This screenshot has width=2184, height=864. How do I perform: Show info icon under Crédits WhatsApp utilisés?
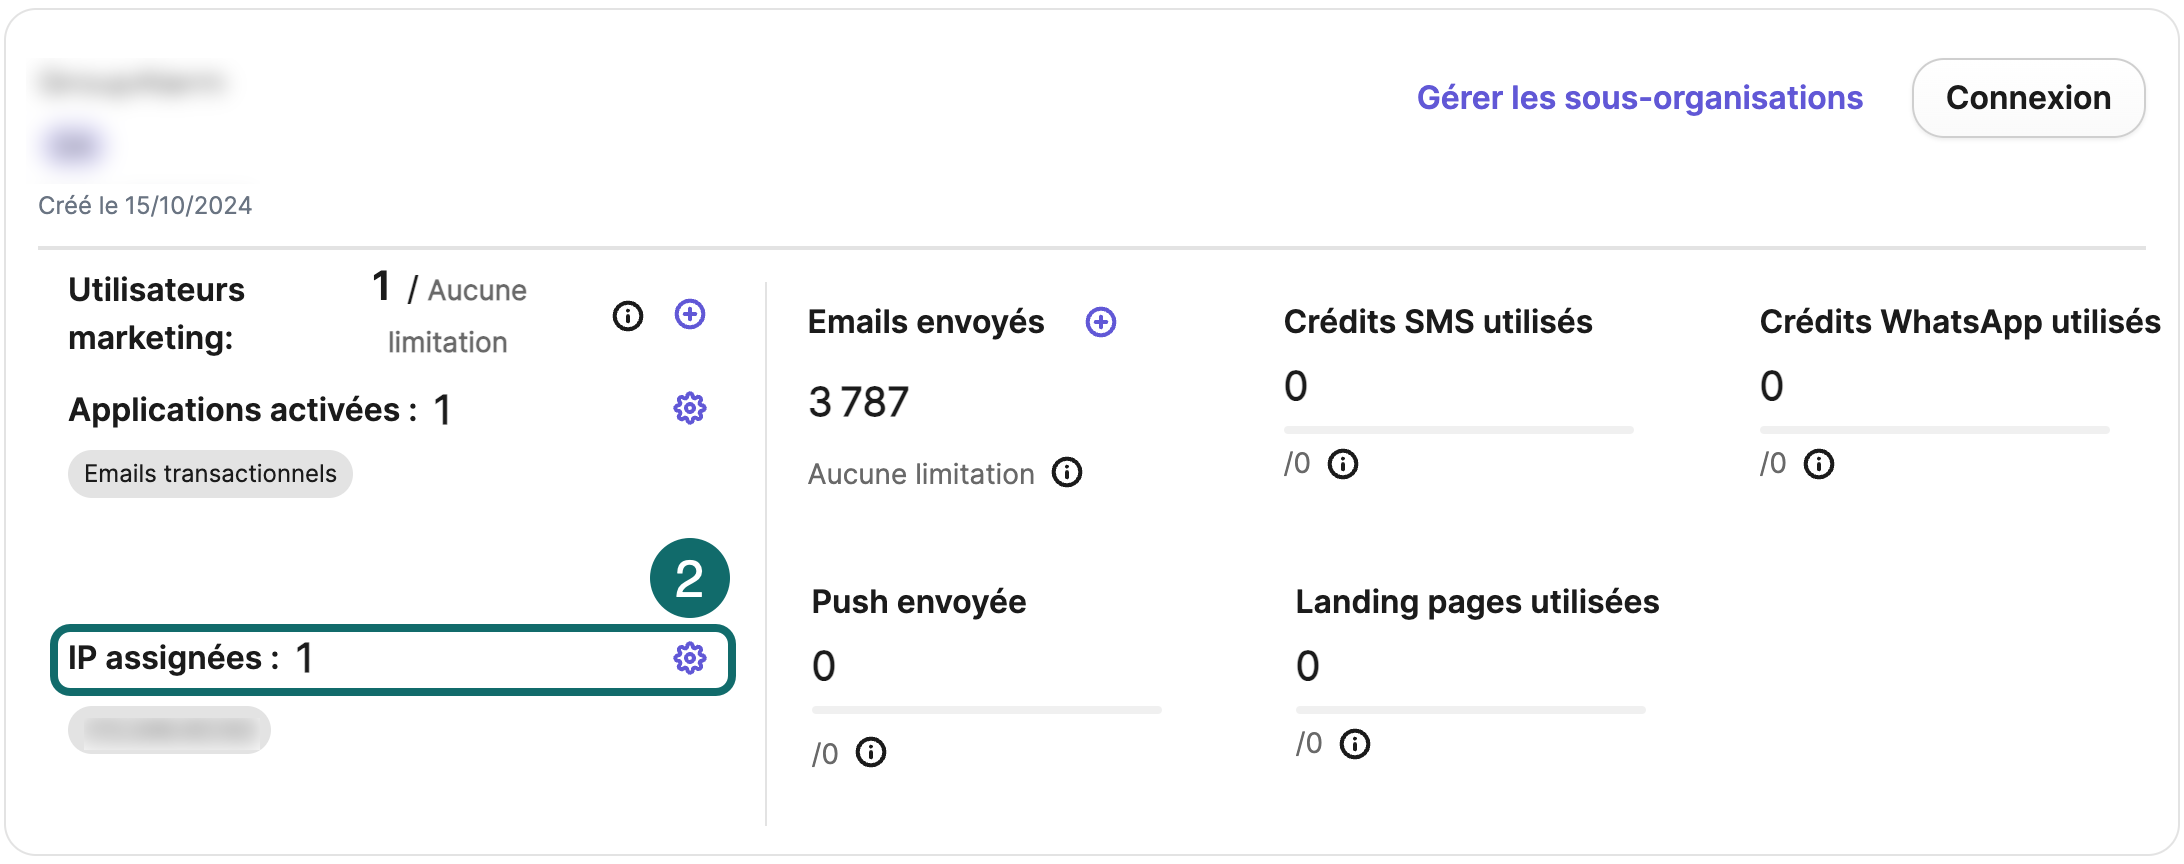pyautogui.click(x=1819, y=464)
